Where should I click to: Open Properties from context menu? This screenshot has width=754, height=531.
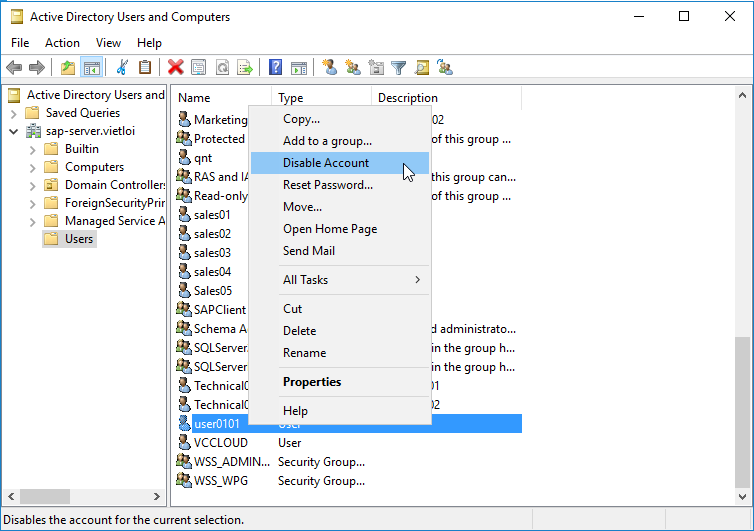coord(339,381)
